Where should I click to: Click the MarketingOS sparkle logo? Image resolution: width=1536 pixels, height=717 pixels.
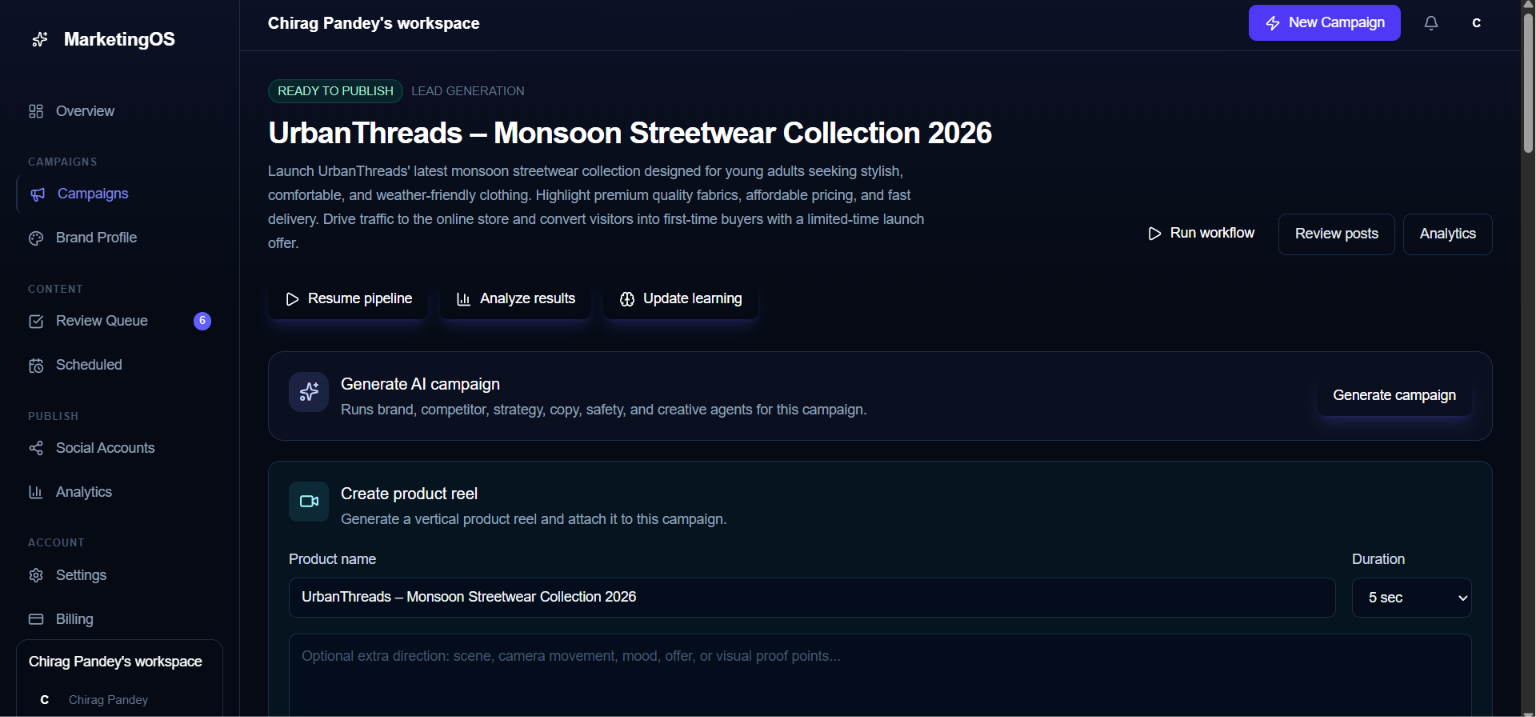click(39, 40)
